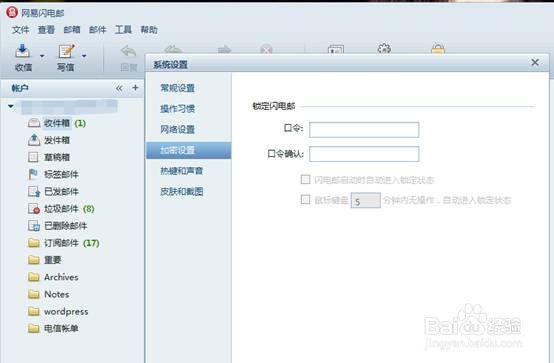The width and height of the screenshot is (554, 363).
Task: Select 常规设置 settings tab
Action: [189, 88]
